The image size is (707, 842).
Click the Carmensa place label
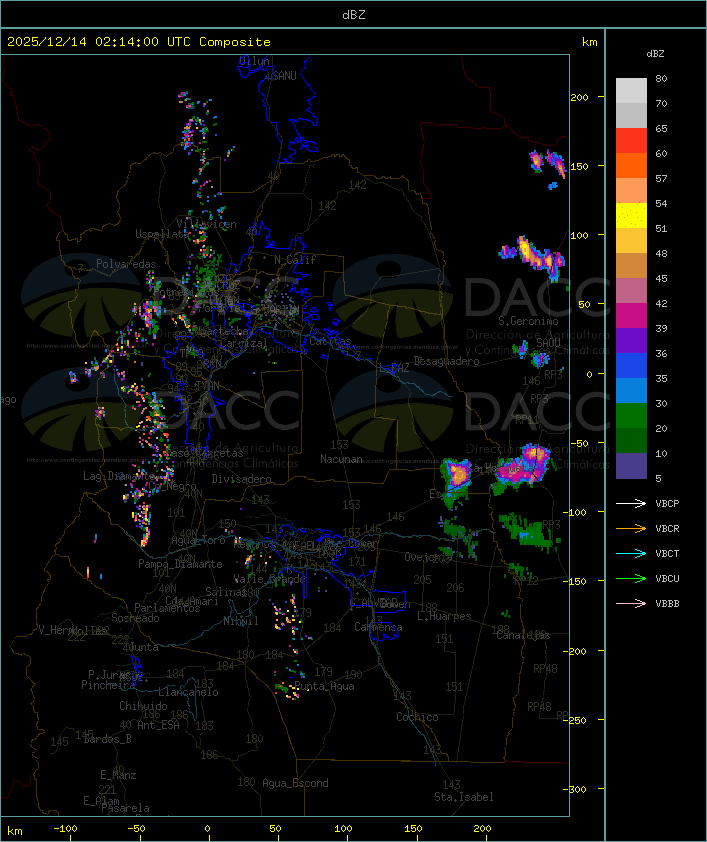coord(378,627)
